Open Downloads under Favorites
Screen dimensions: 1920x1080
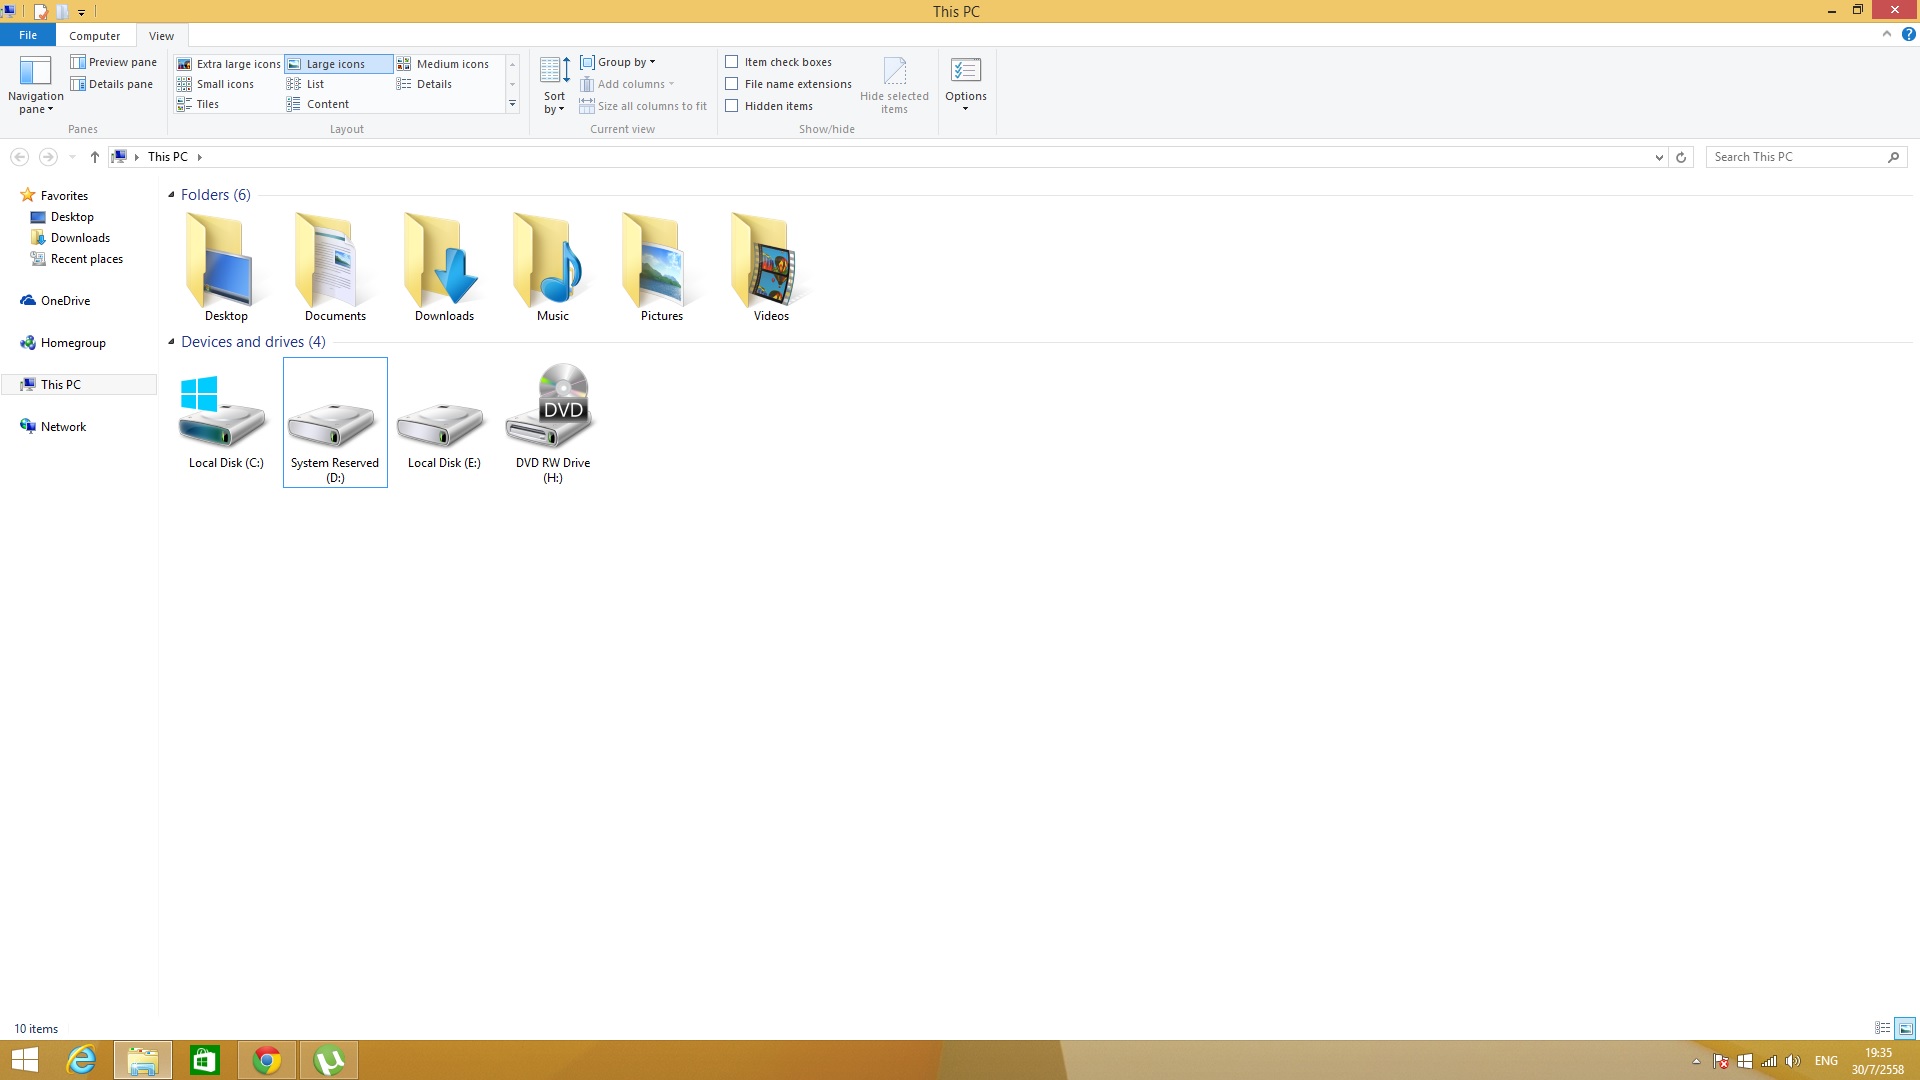(80, 238)
